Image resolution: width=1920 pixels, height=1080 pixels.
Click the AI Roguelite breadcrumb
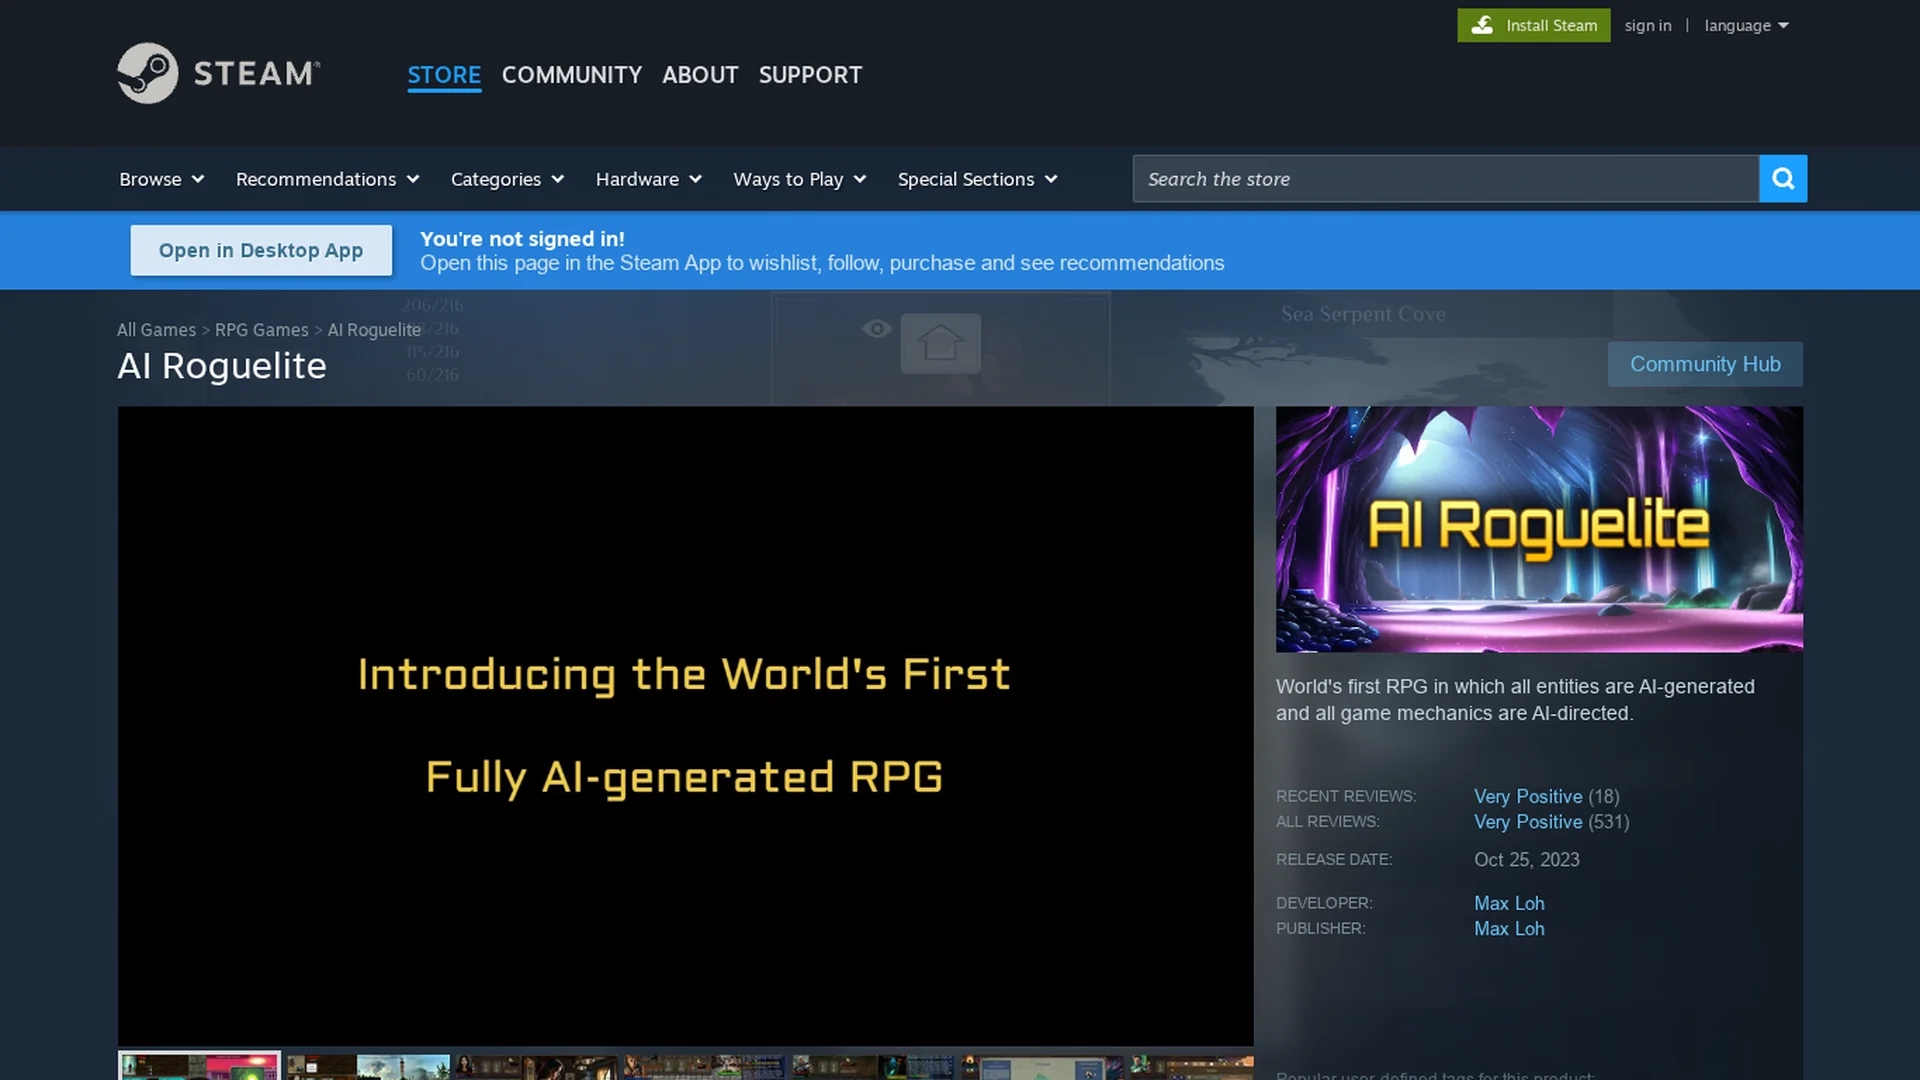pos(374,330)
